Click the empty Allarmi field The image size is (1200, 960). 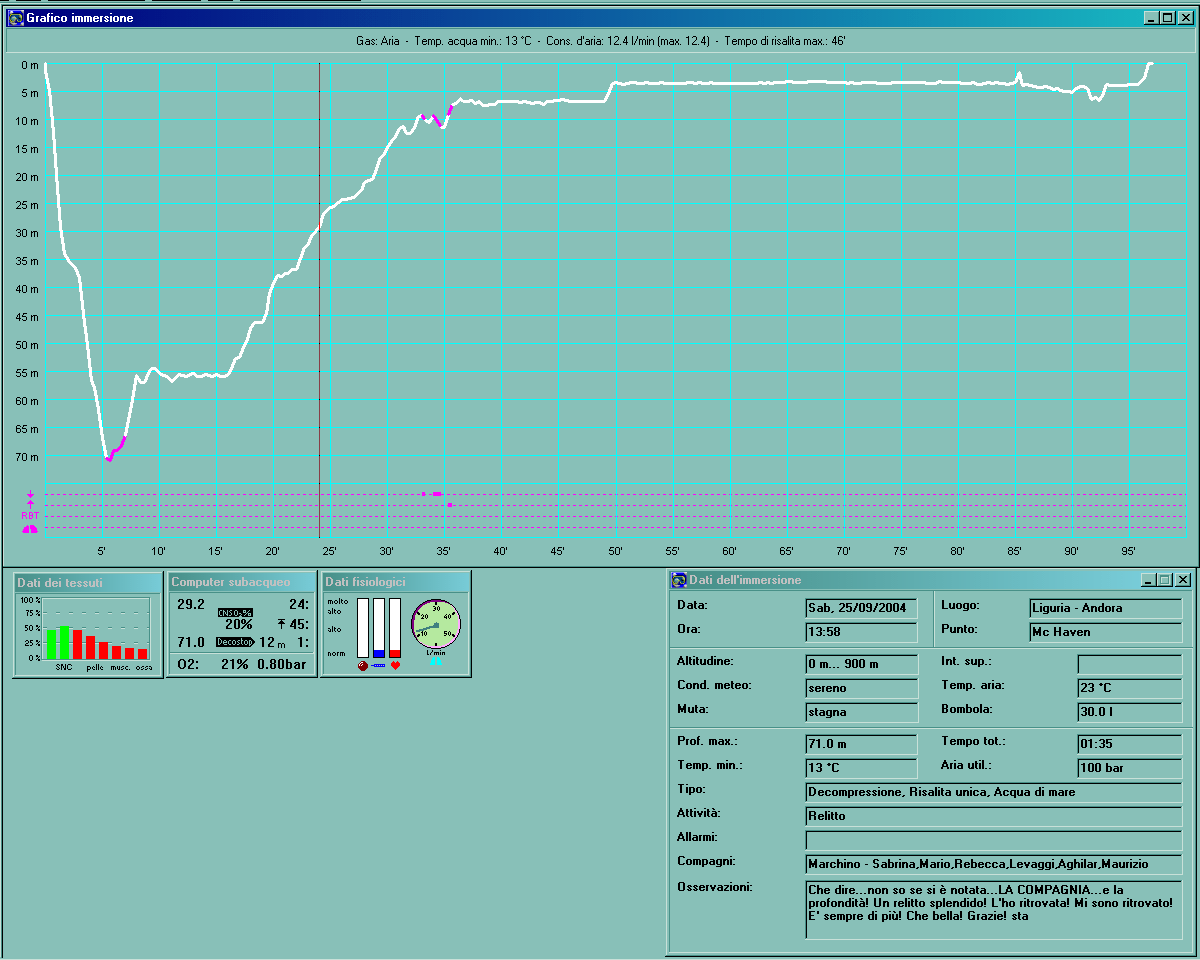(993, 840)
